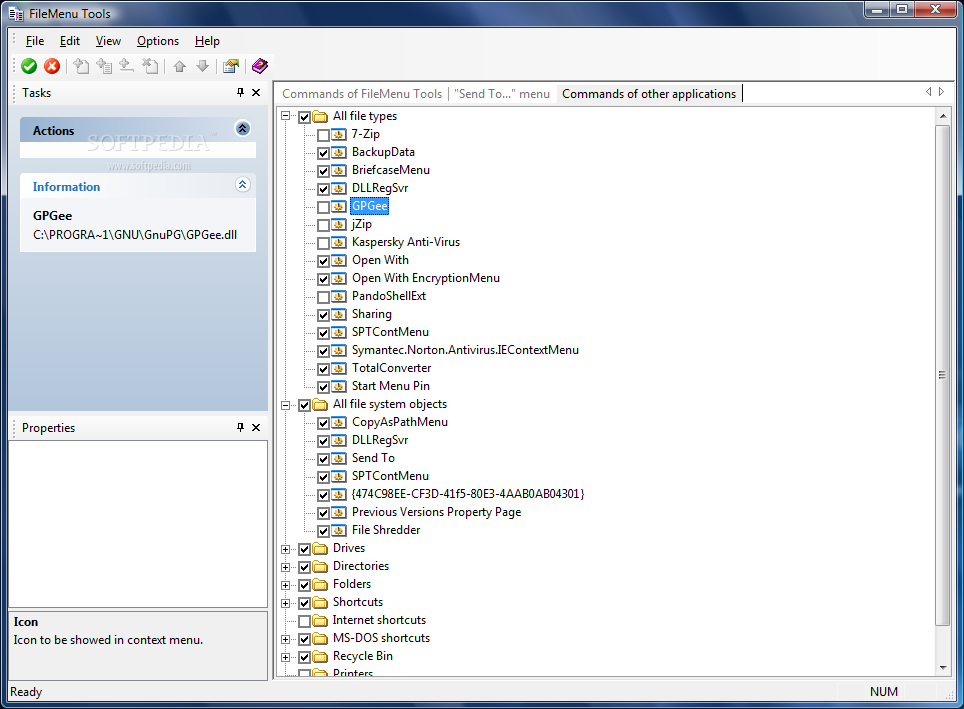The image size is (964, 709).
Task: Expand the Drives tree node
Action: click(x=285, y=549)
